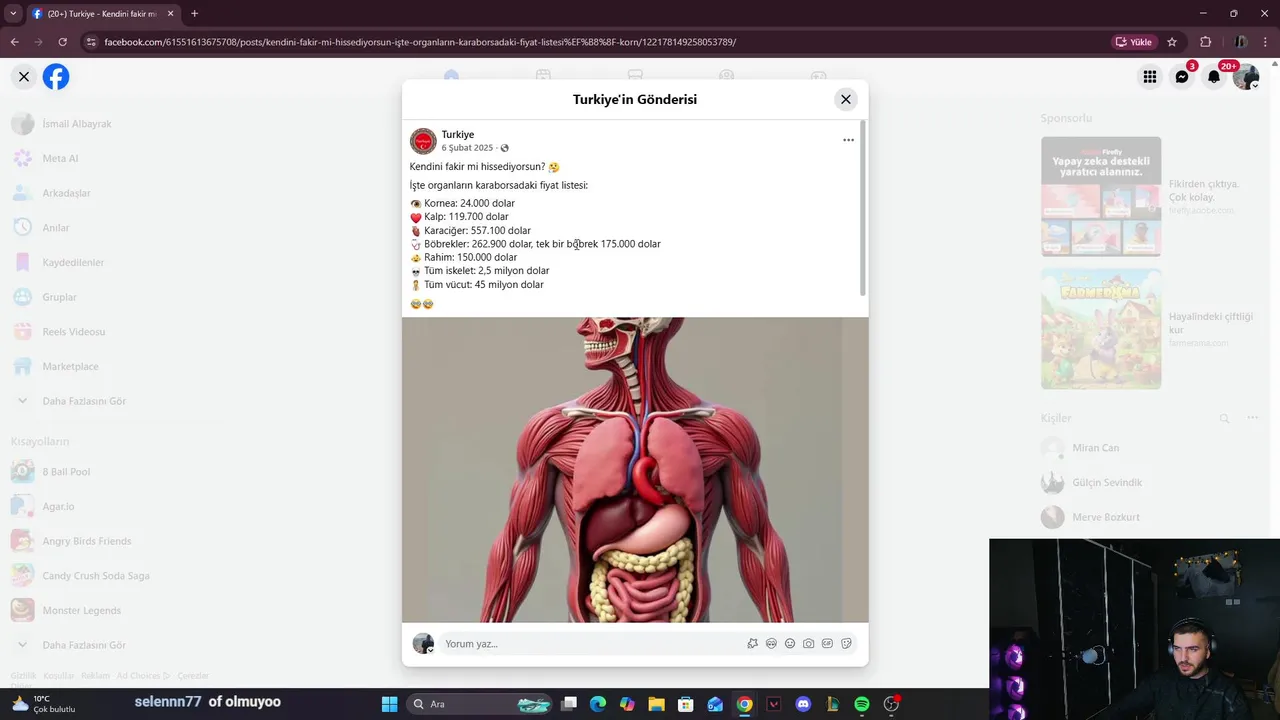Open the Facebook account profile menu
Viewport: 1280px width, 720px height.
click(x=1246, y=76)
